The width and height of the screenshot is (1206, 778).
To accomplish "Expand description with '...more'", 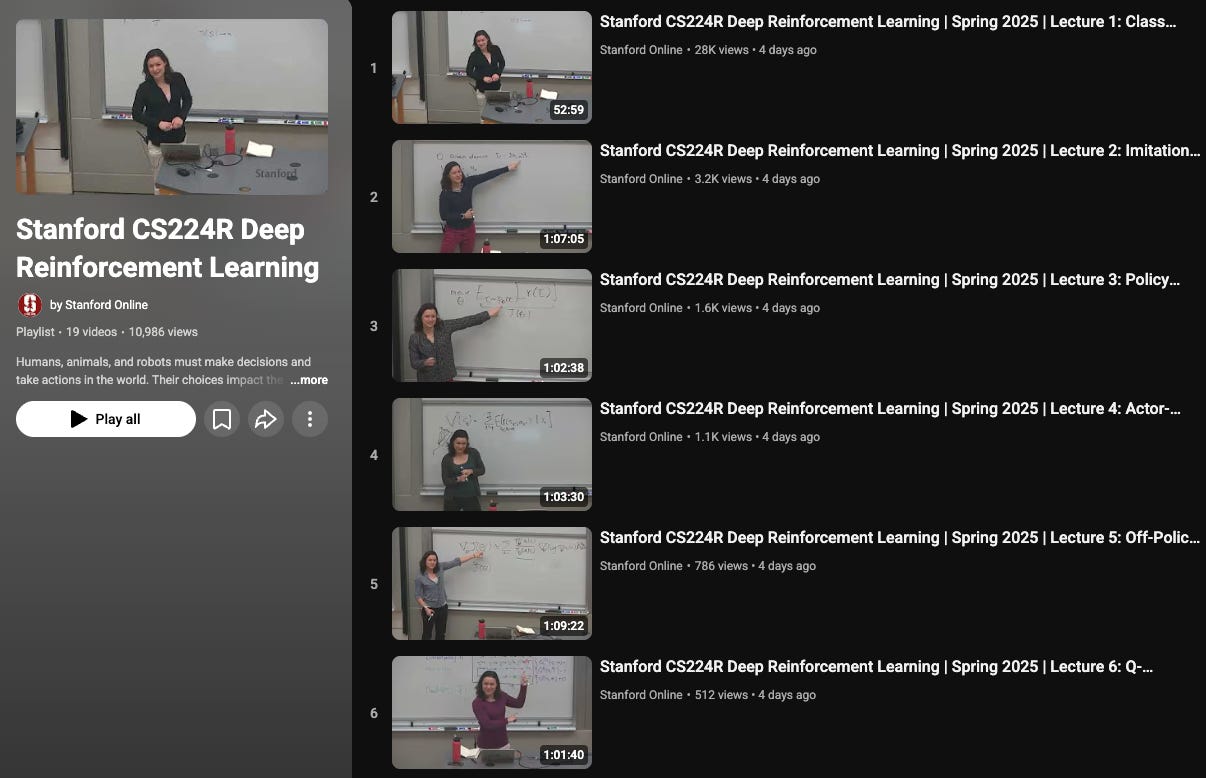I will coord(309,380).
